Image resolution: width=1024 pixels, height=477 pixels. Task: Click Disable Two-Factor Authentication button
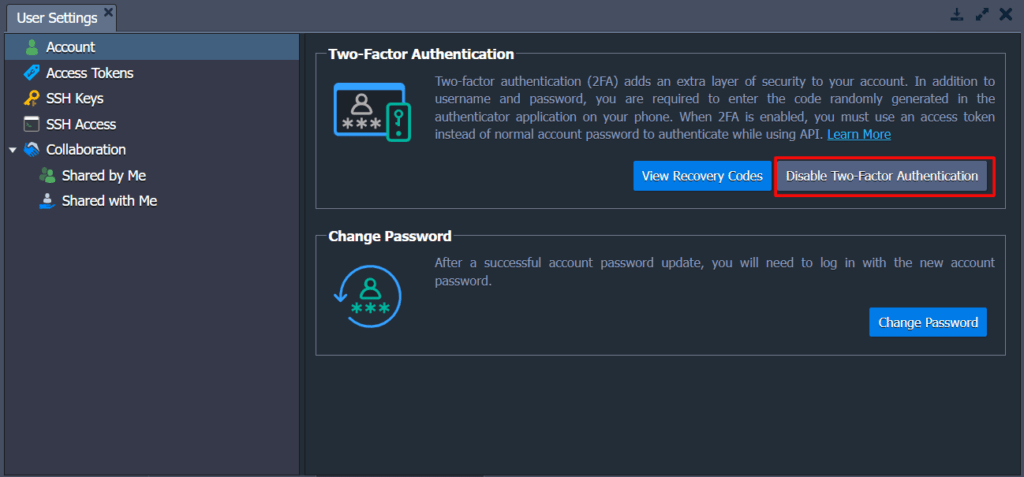882,176
